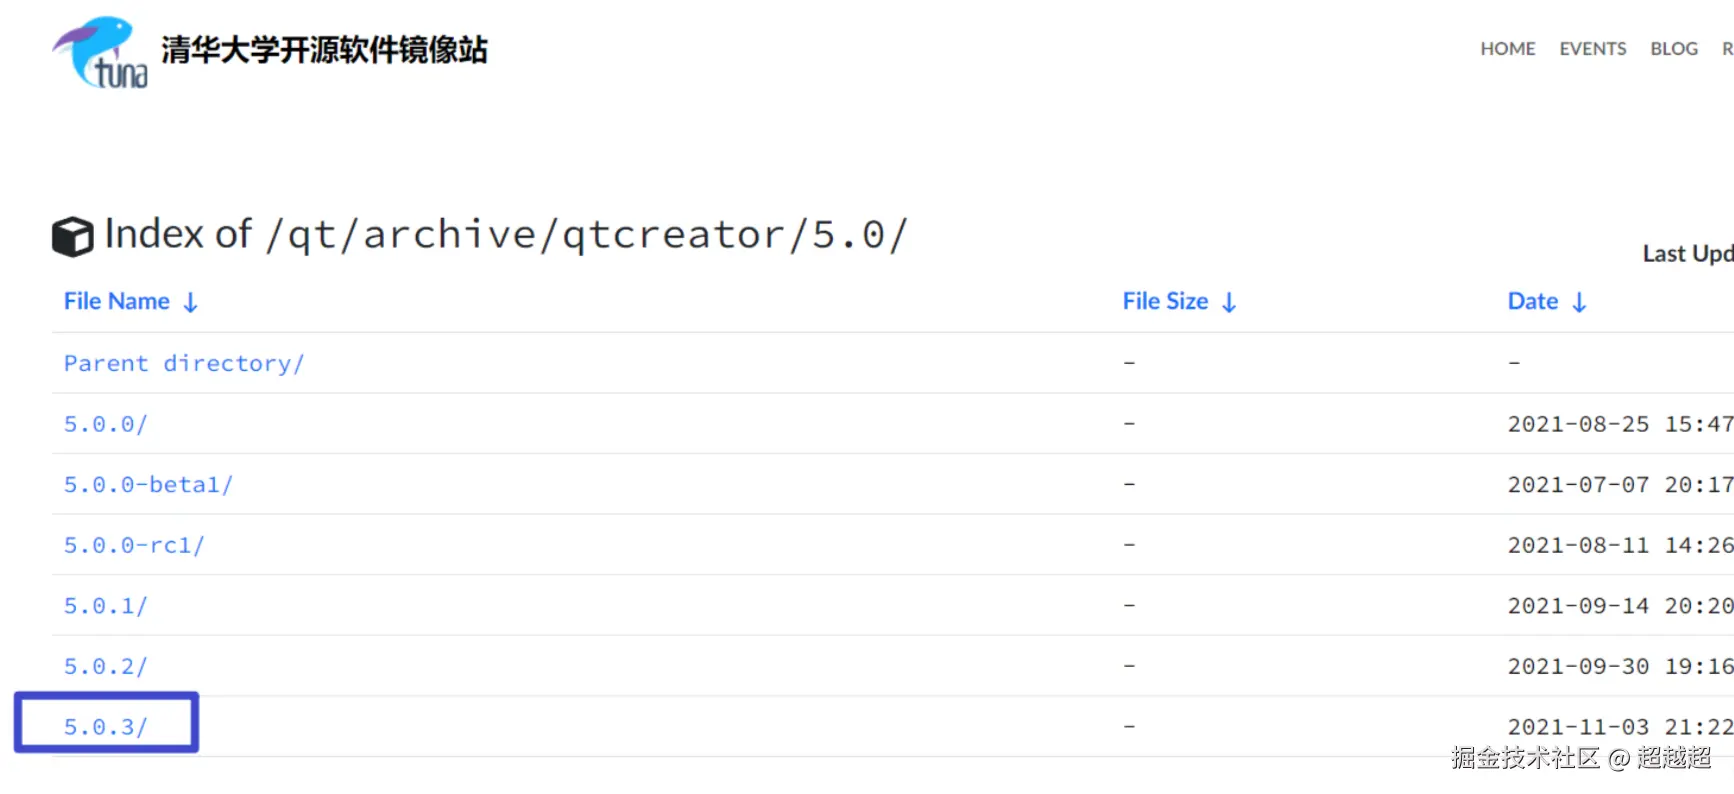Open the highlighted 5.0.3/ folder
Screen dimensions: 1734x794
tap(106, 727)
